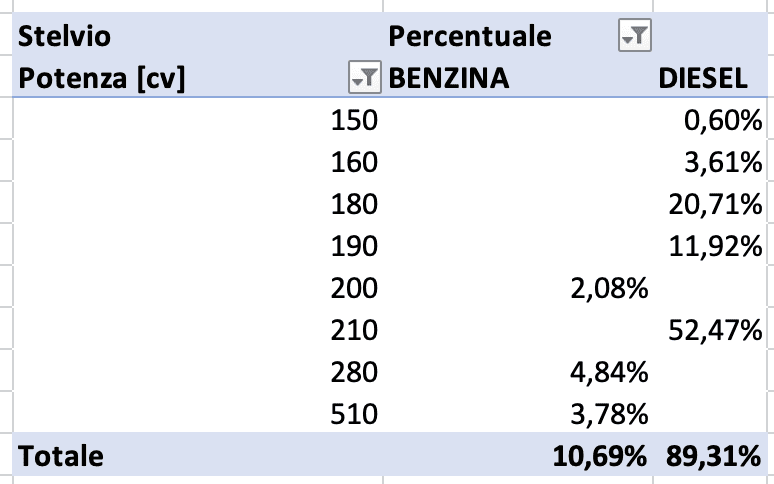
Task: Select the 52,47% diesel cell
Action: pyautogui.click(x=714, y=331)
